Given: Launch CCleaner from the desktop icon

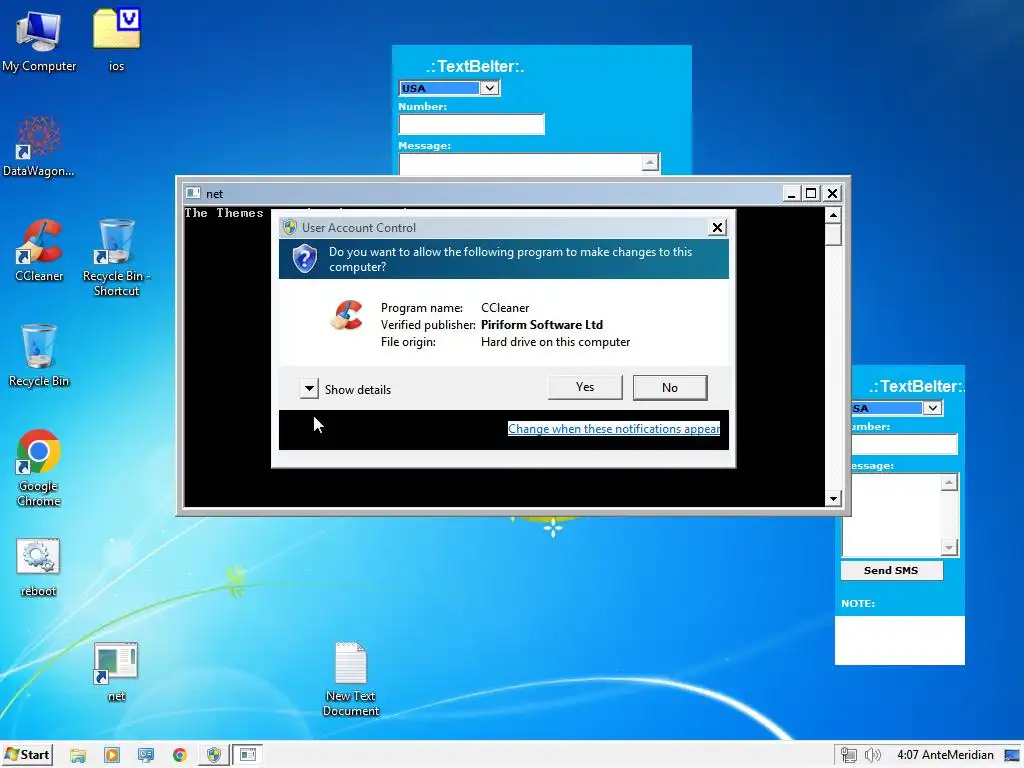Looking at the screenshot, I should (x=39, y=251).
